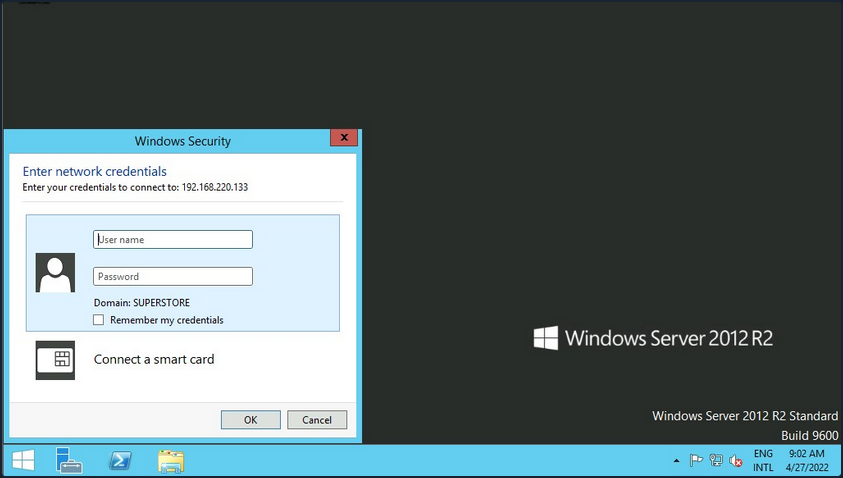Click the Windows Security title bar
This screenshot has height=478, width=843.
182,141
